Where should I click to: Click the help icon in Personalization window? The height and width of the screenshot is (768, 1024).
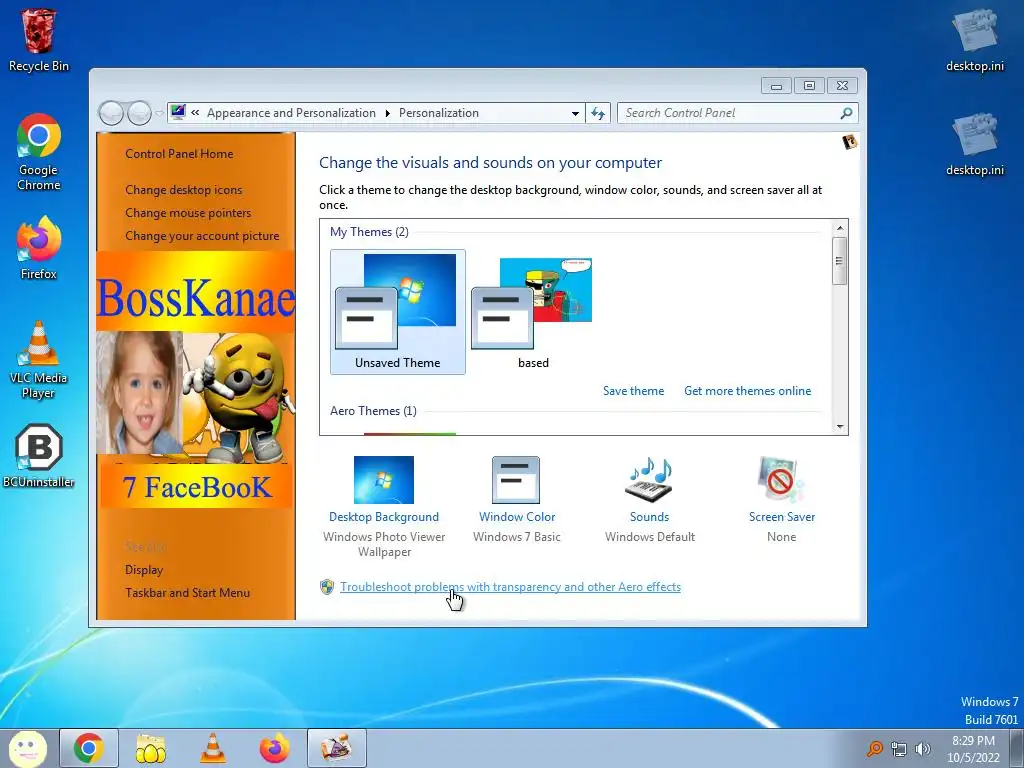pyautogui.click(x=849, y=142)
